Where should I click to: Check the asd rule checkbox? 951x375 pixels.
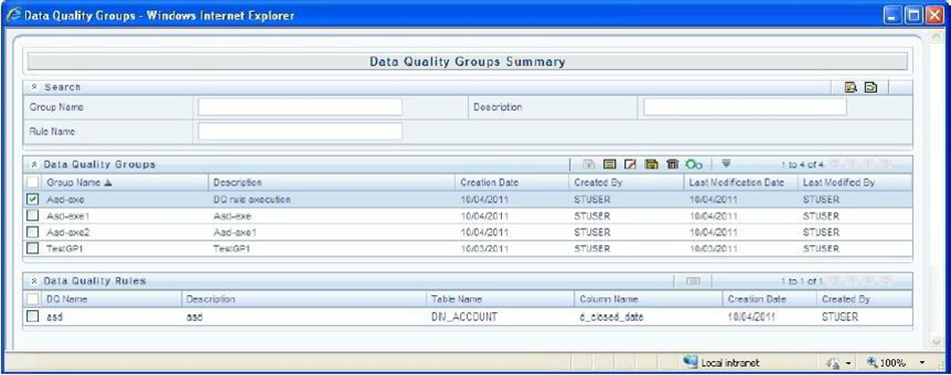(x=33, y=316)
